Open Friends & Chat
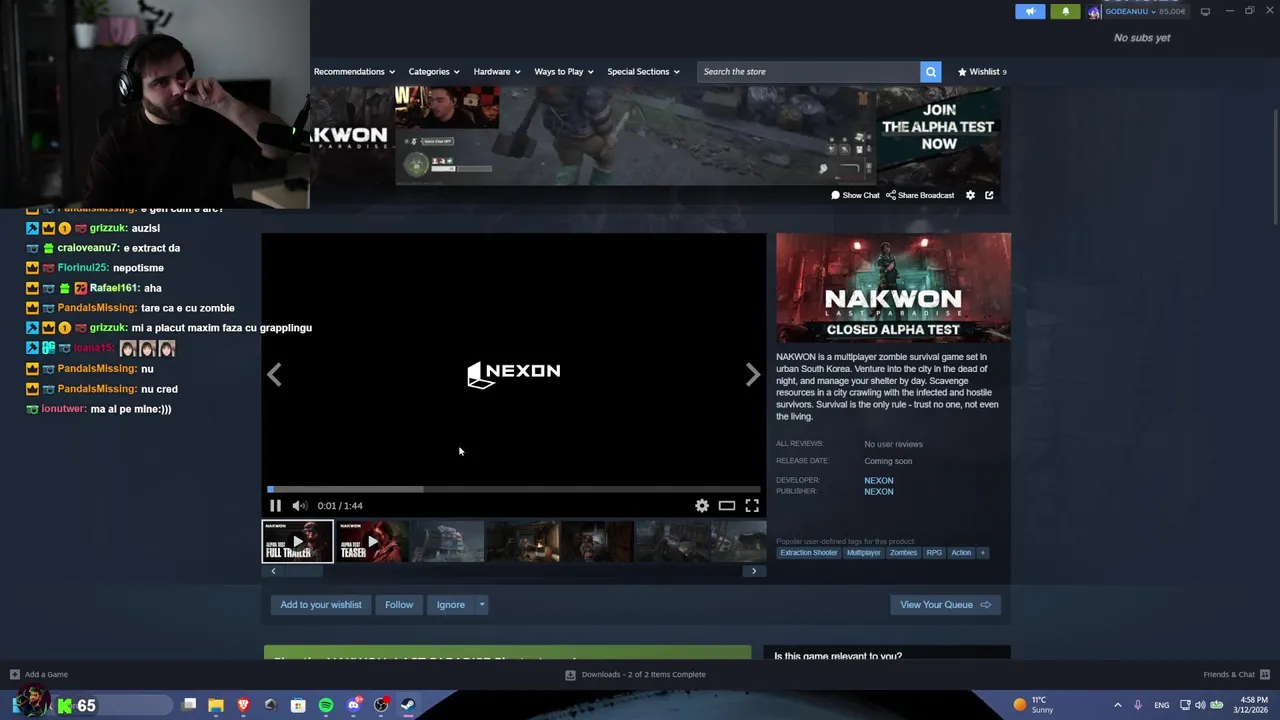The width and height of the screenshot is (1280, 720). click(x=1237, y=675)
